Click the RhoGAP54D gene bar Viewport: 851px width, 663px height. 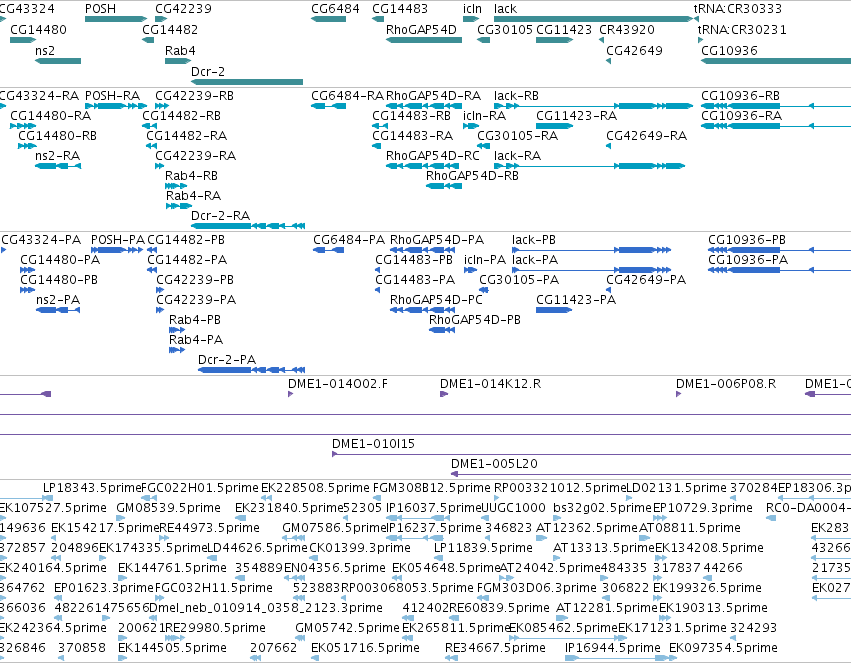coord(424,40)
